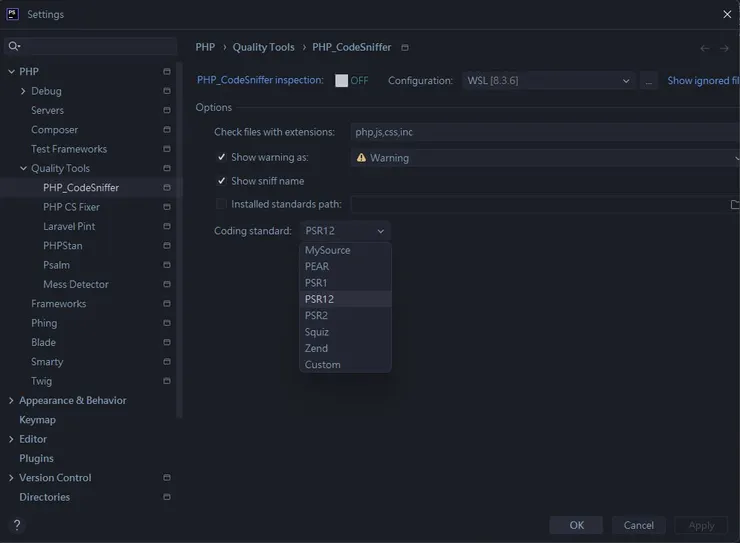Expand the Appearance & Behavior node

(x=11, y=400)
